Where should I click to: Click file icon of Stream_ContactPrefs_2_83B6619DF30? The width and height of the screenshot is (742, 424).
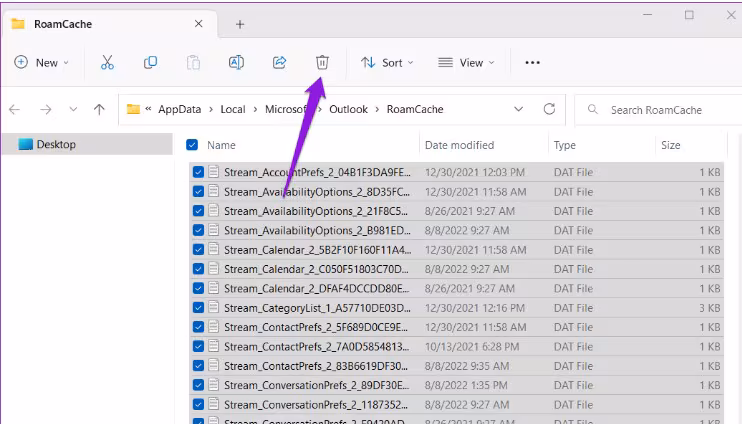(214, 365)
